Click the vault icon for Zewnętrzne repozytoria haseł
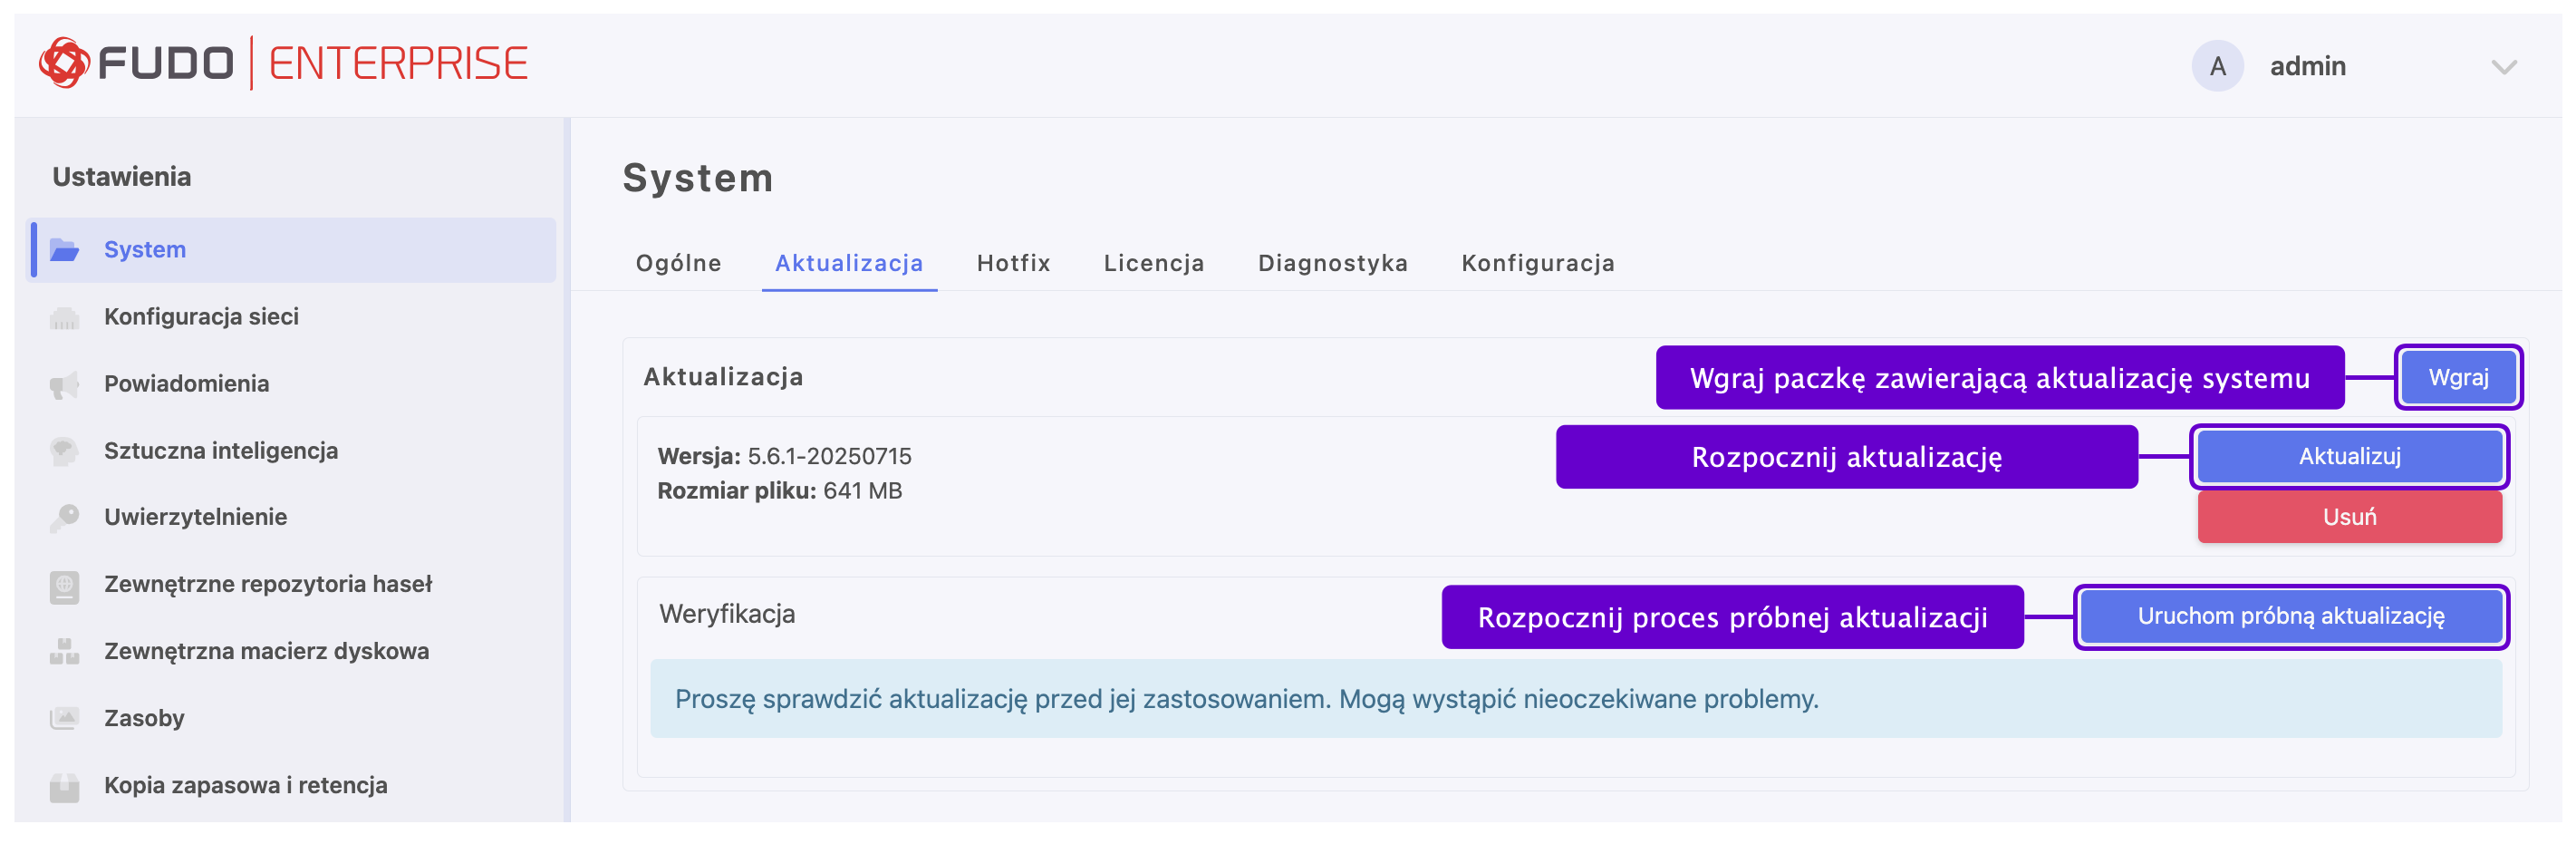 point(65,586)
